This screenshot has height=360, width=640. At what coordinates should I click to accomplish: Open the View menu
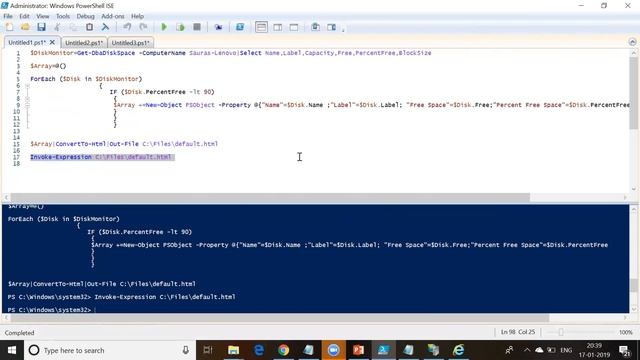(x=42, y=16)
